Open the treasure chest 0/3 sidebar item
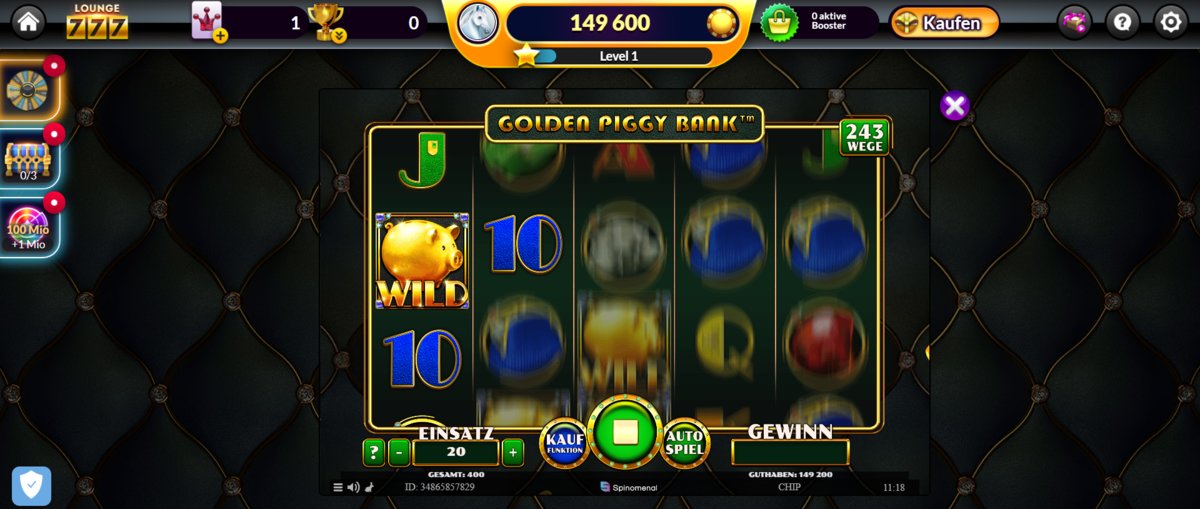1200x509 pixels. point(26,160)
